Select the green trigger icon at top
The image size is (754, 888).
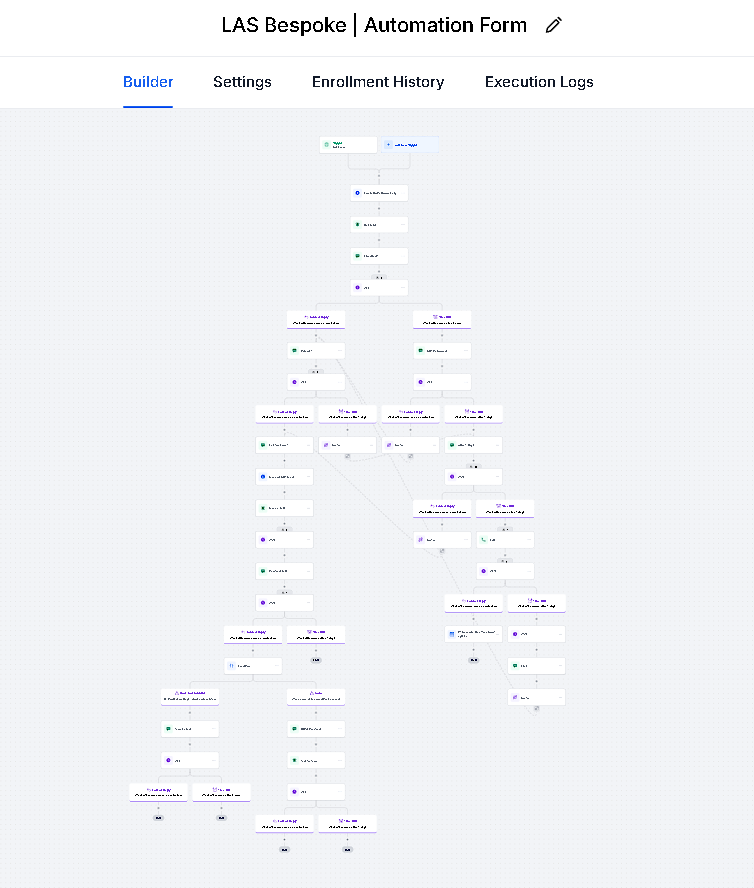click(x=326, y=145)
